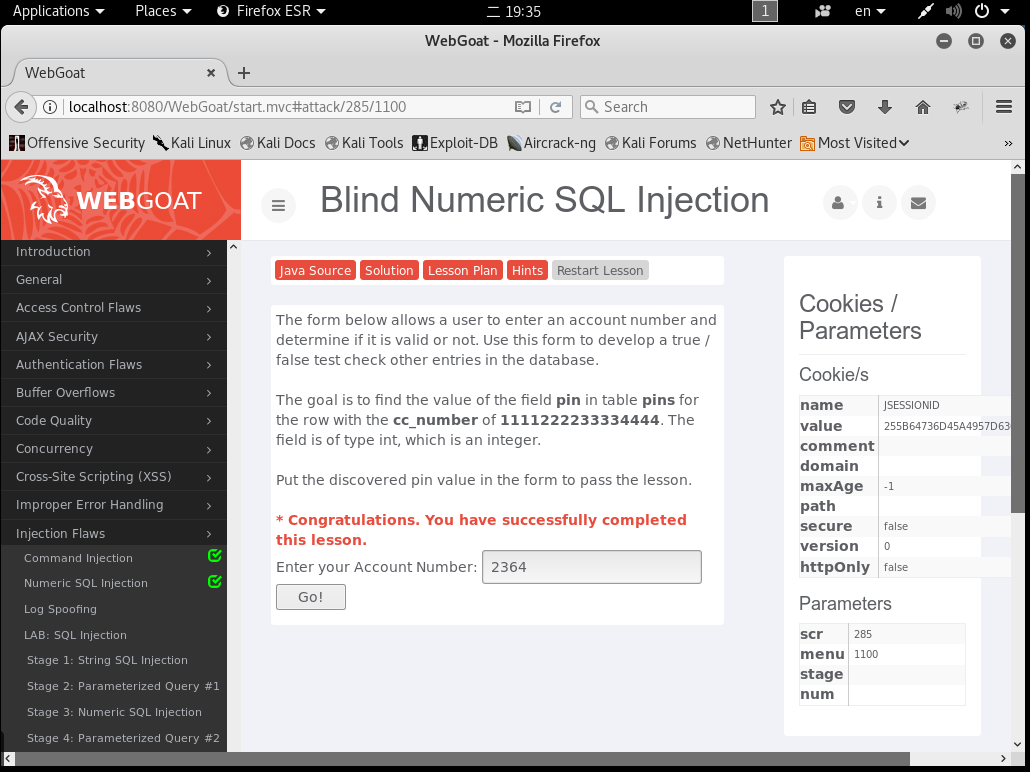The height and width of the screenshot is (772, 1030).
Task: Open the Places menu
Action: click(x=163, y=11)
